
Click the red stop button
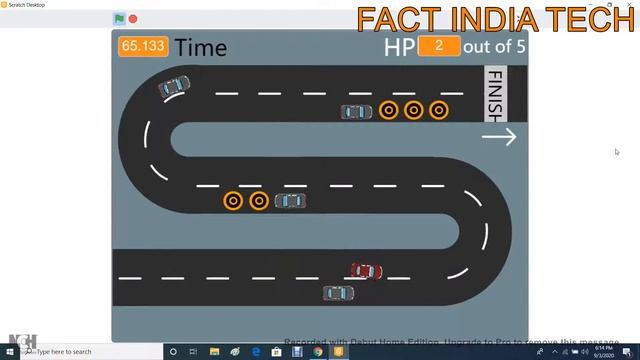(133, 19)
